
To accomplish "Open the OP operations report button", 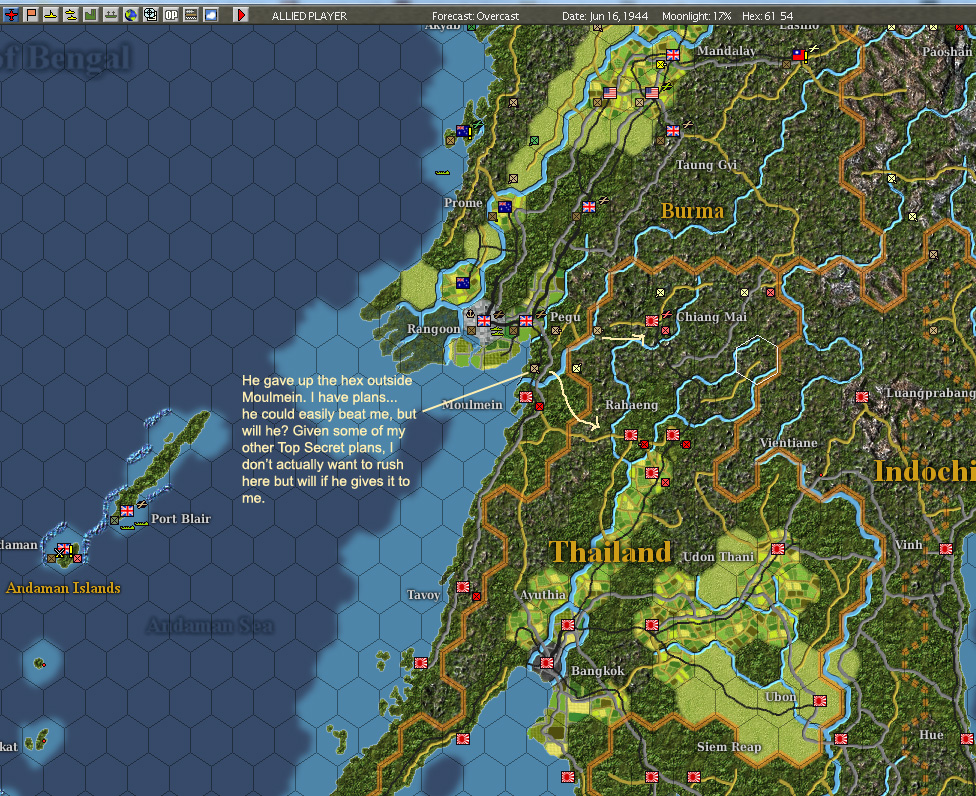I will pos(171,14).
